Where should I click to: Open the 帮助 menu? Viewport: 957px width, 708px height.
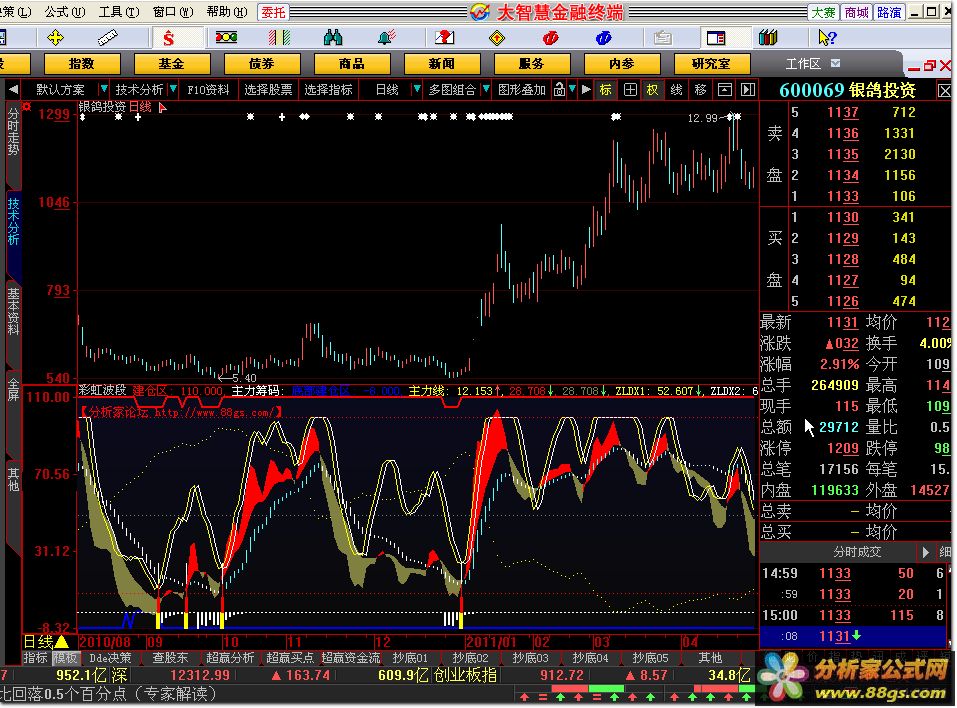pyautogui.click(x=226, y=12)
